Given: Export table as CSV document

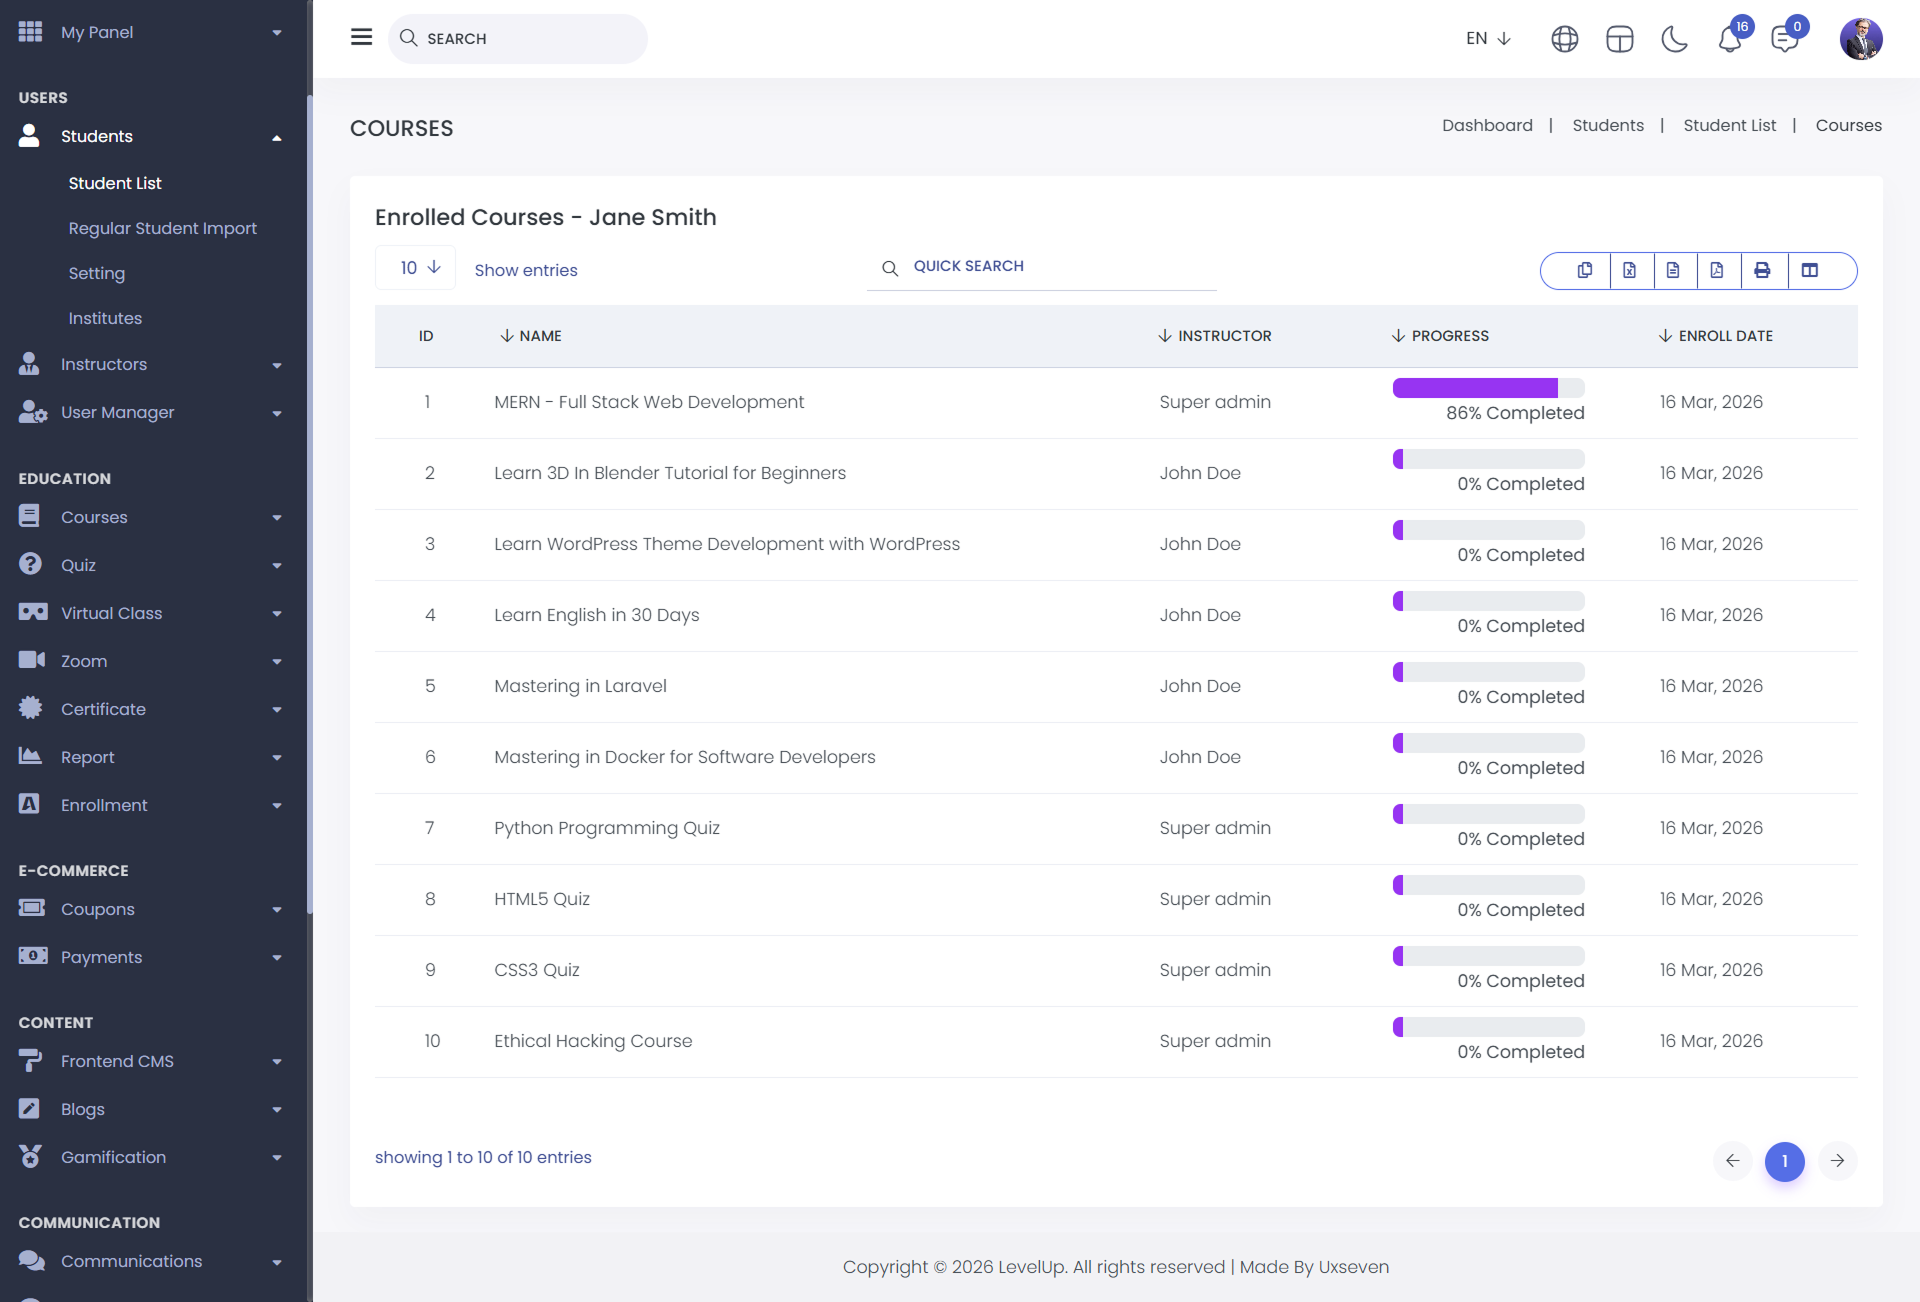Looking at the screenshot, I should click(1673, 270).
